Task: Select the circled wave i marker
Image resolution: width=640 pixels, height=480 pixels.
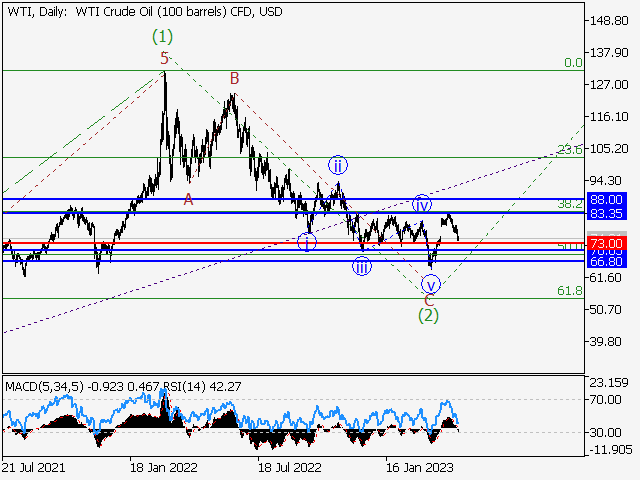Action: tap(308, 243)
